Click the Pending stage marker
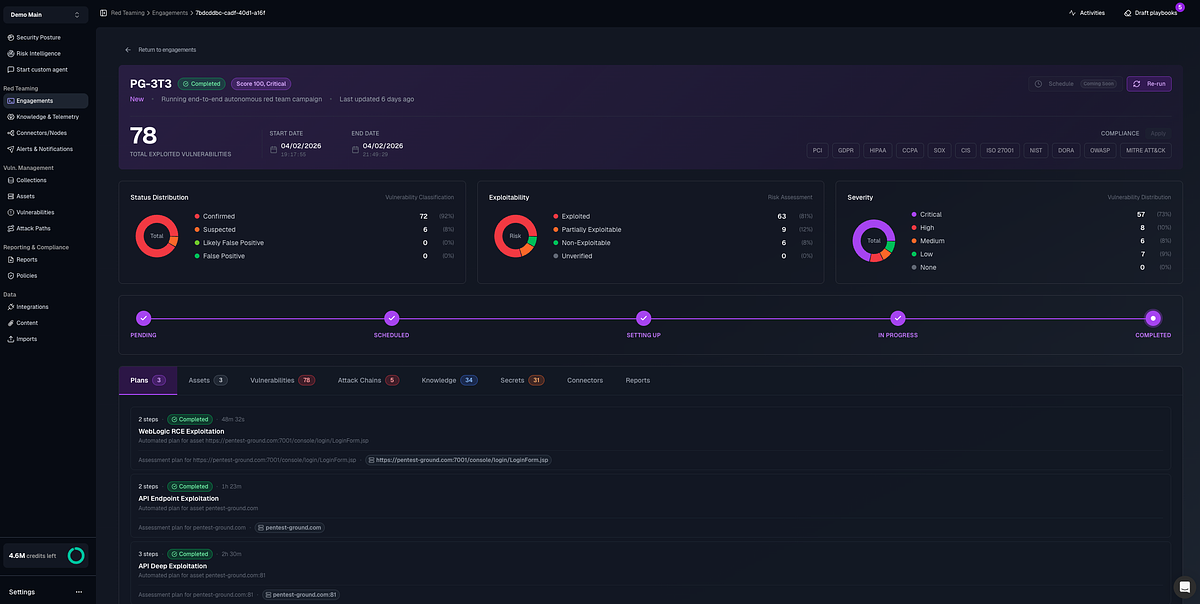 pyautogui.click(x=144, y=318)
